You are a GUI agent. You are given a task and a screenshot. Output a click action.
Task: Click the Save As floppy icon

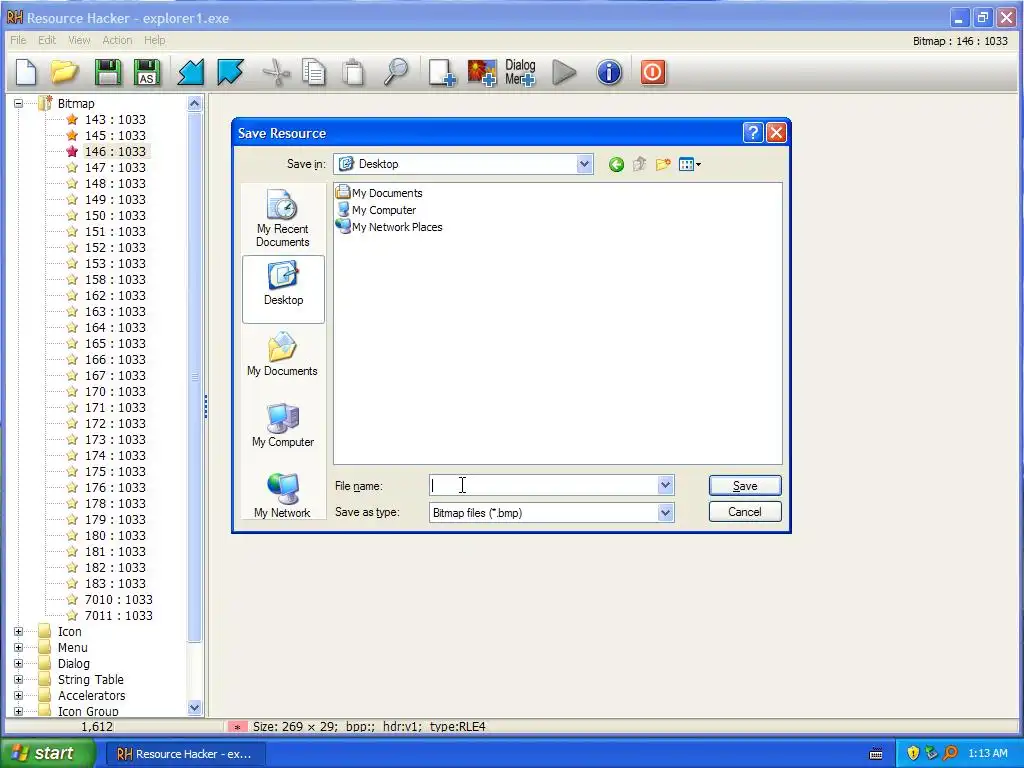[147, 72]
